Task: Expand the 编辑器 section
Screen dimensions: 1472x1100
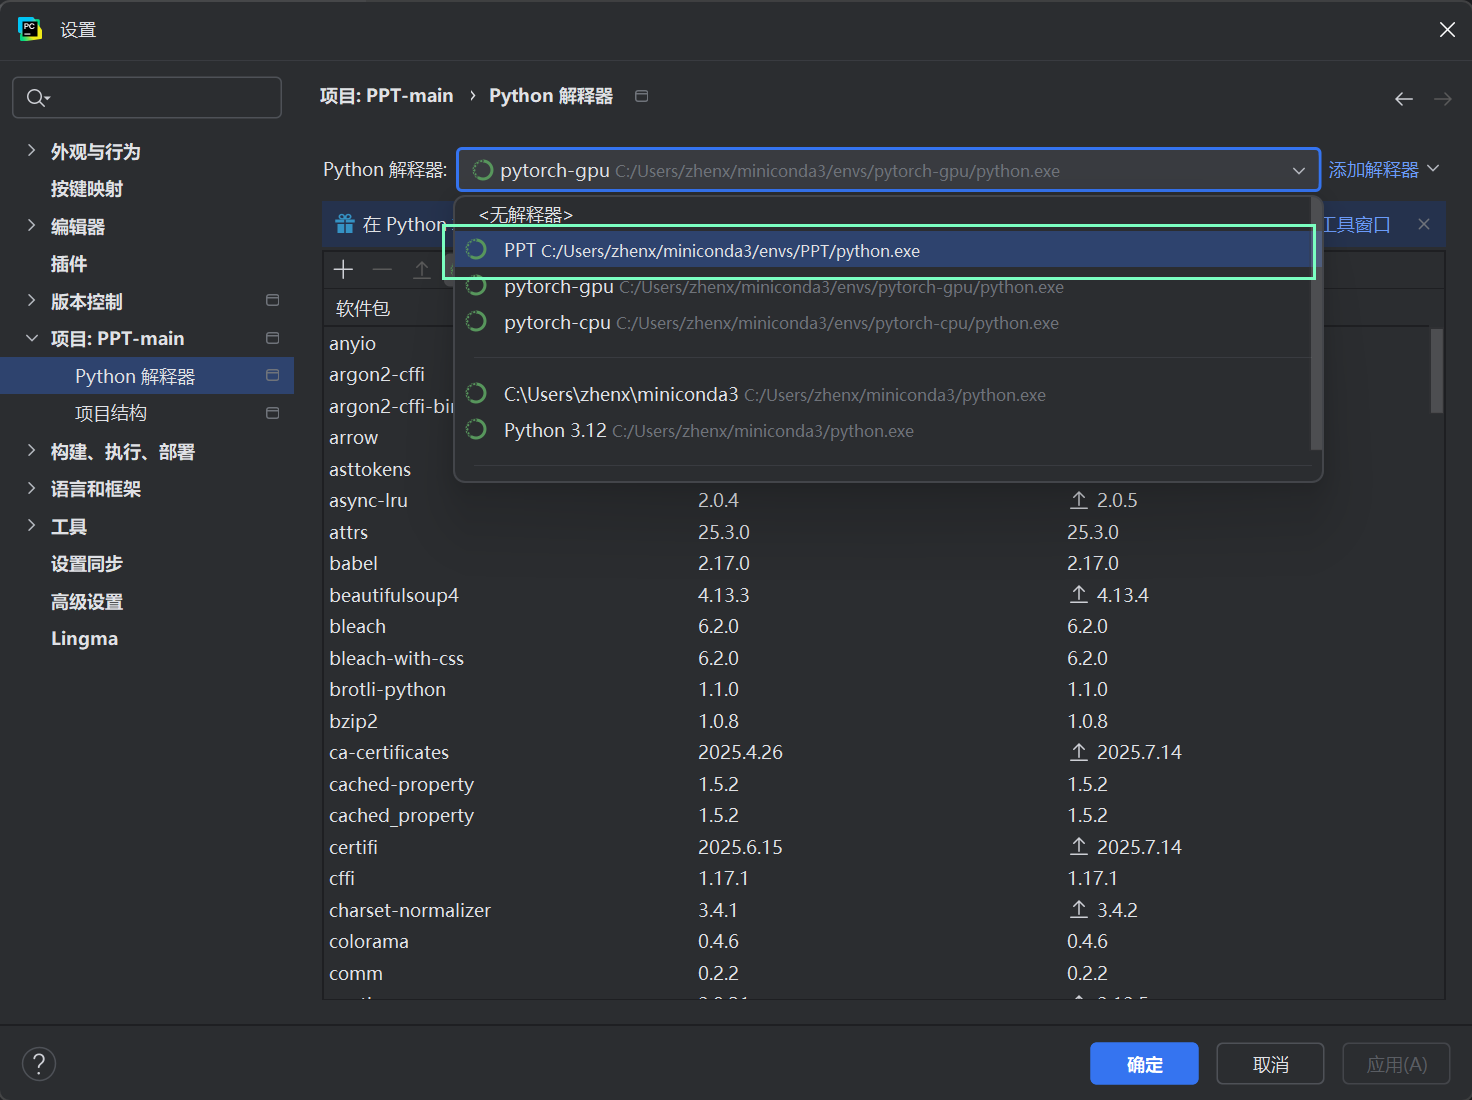Action: point(31,226)
